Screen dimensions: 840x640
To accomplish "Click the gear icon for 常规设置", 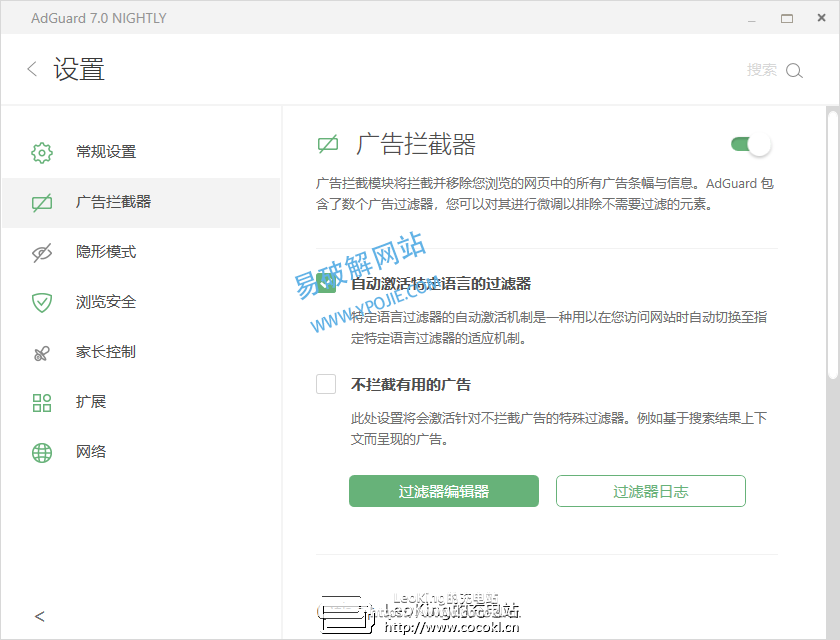I will pyautogui.click(x=42, y=153).
